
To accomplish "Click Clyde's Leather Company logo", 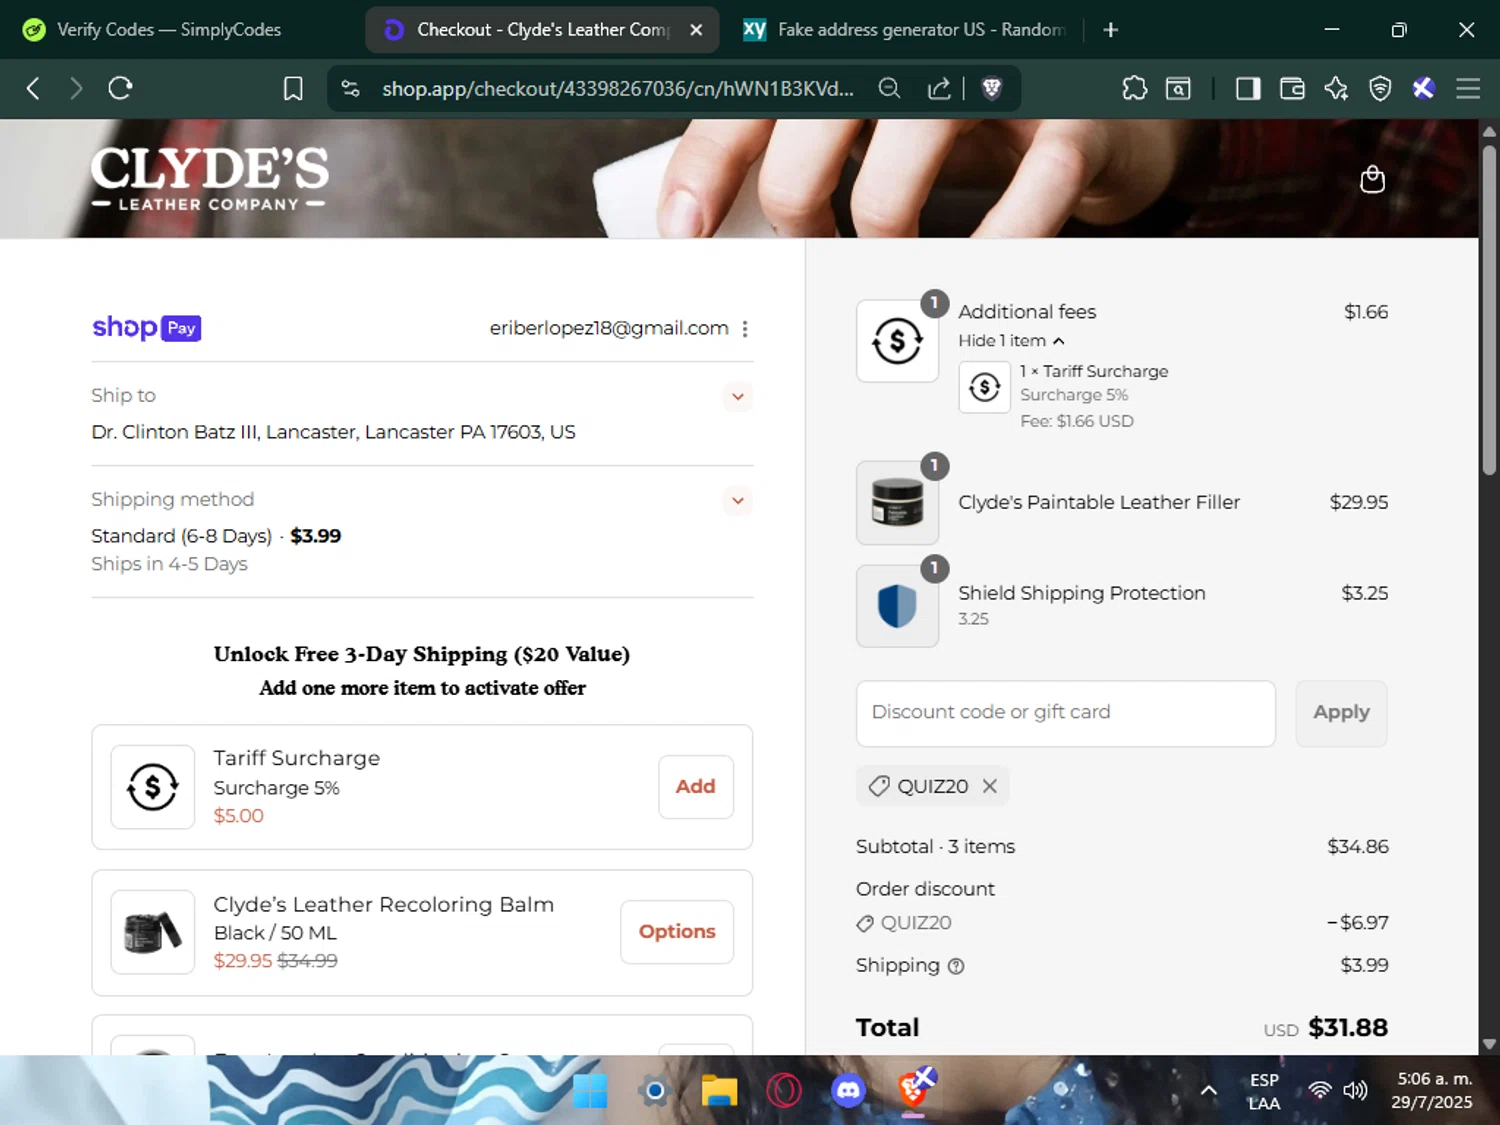I will pos(209,179).
